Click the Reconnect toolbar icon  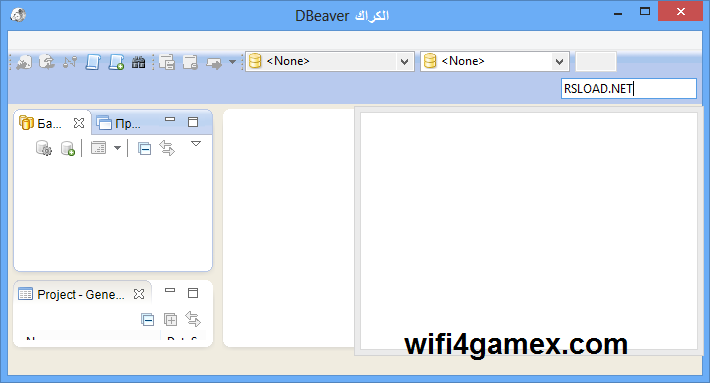[46, 62]
